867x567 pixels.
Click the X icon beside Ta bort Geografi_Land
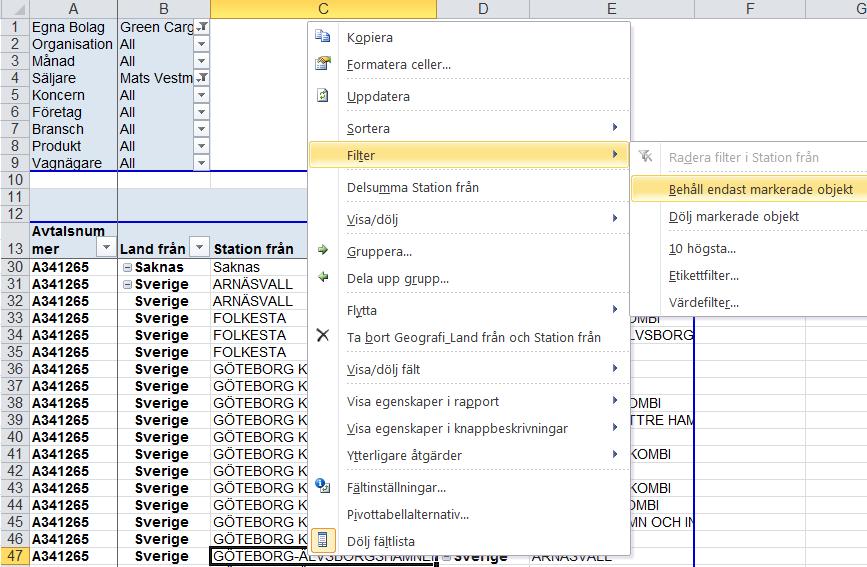click(322, 335)
